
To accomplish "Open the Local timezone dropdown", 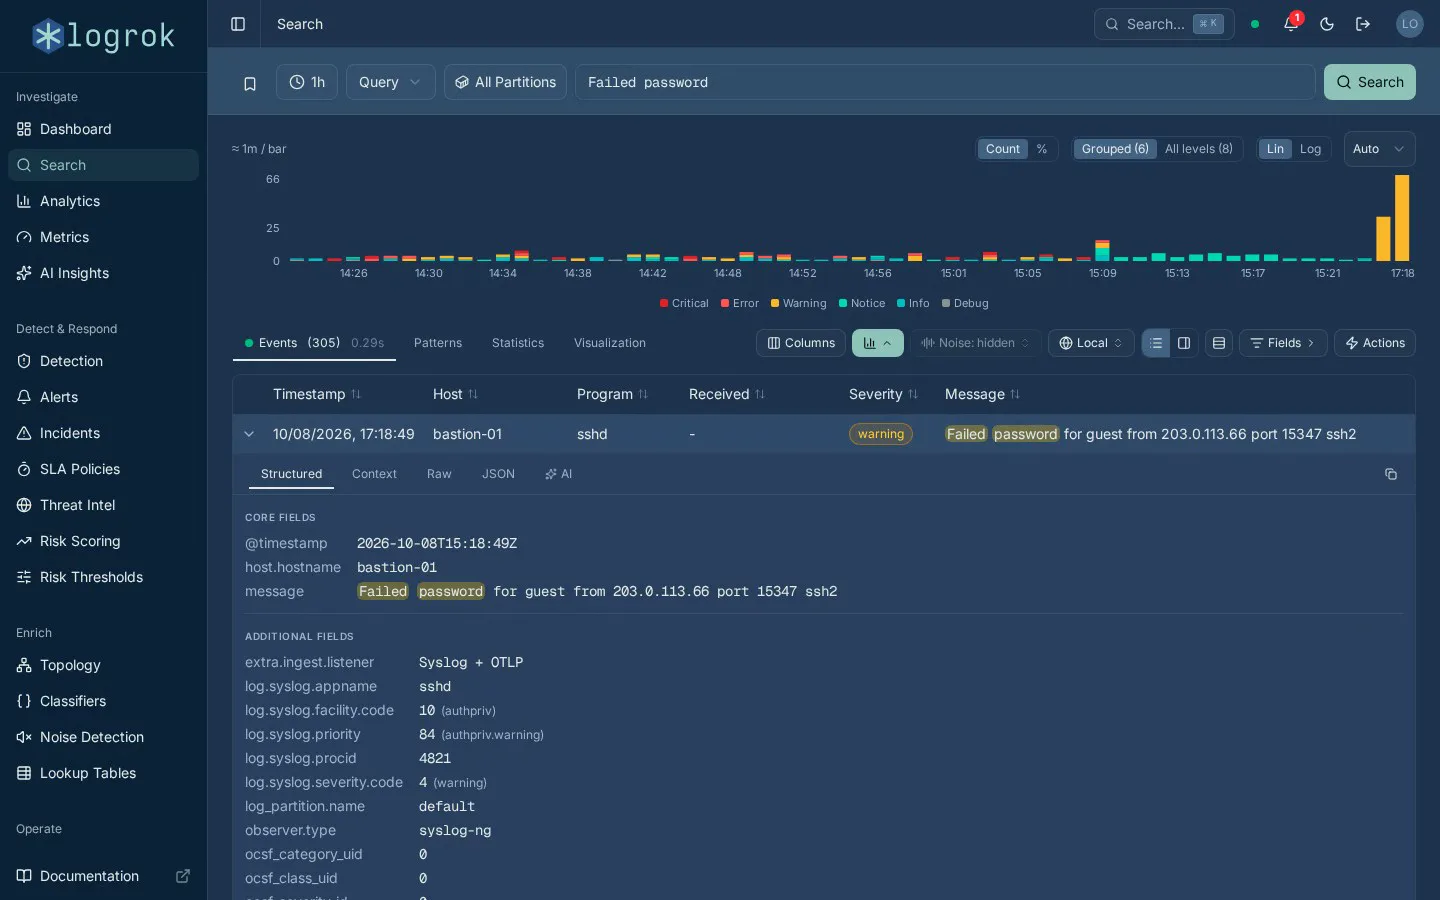I will (x=1091, y=343).
